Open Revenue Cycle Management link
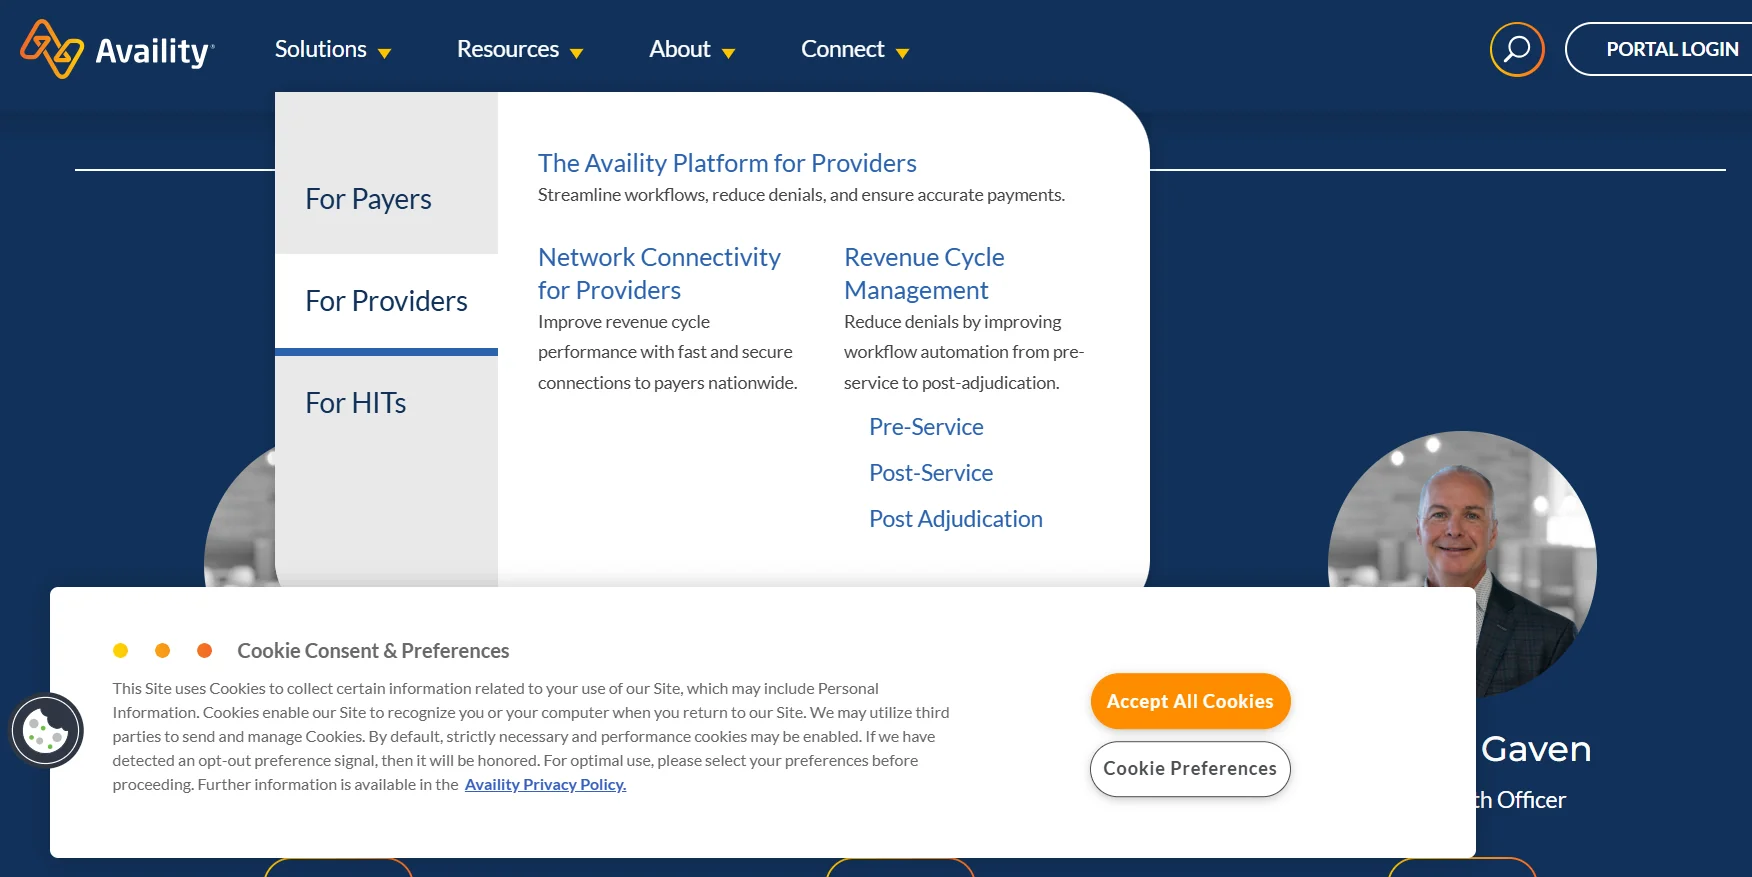 point(924,273)
